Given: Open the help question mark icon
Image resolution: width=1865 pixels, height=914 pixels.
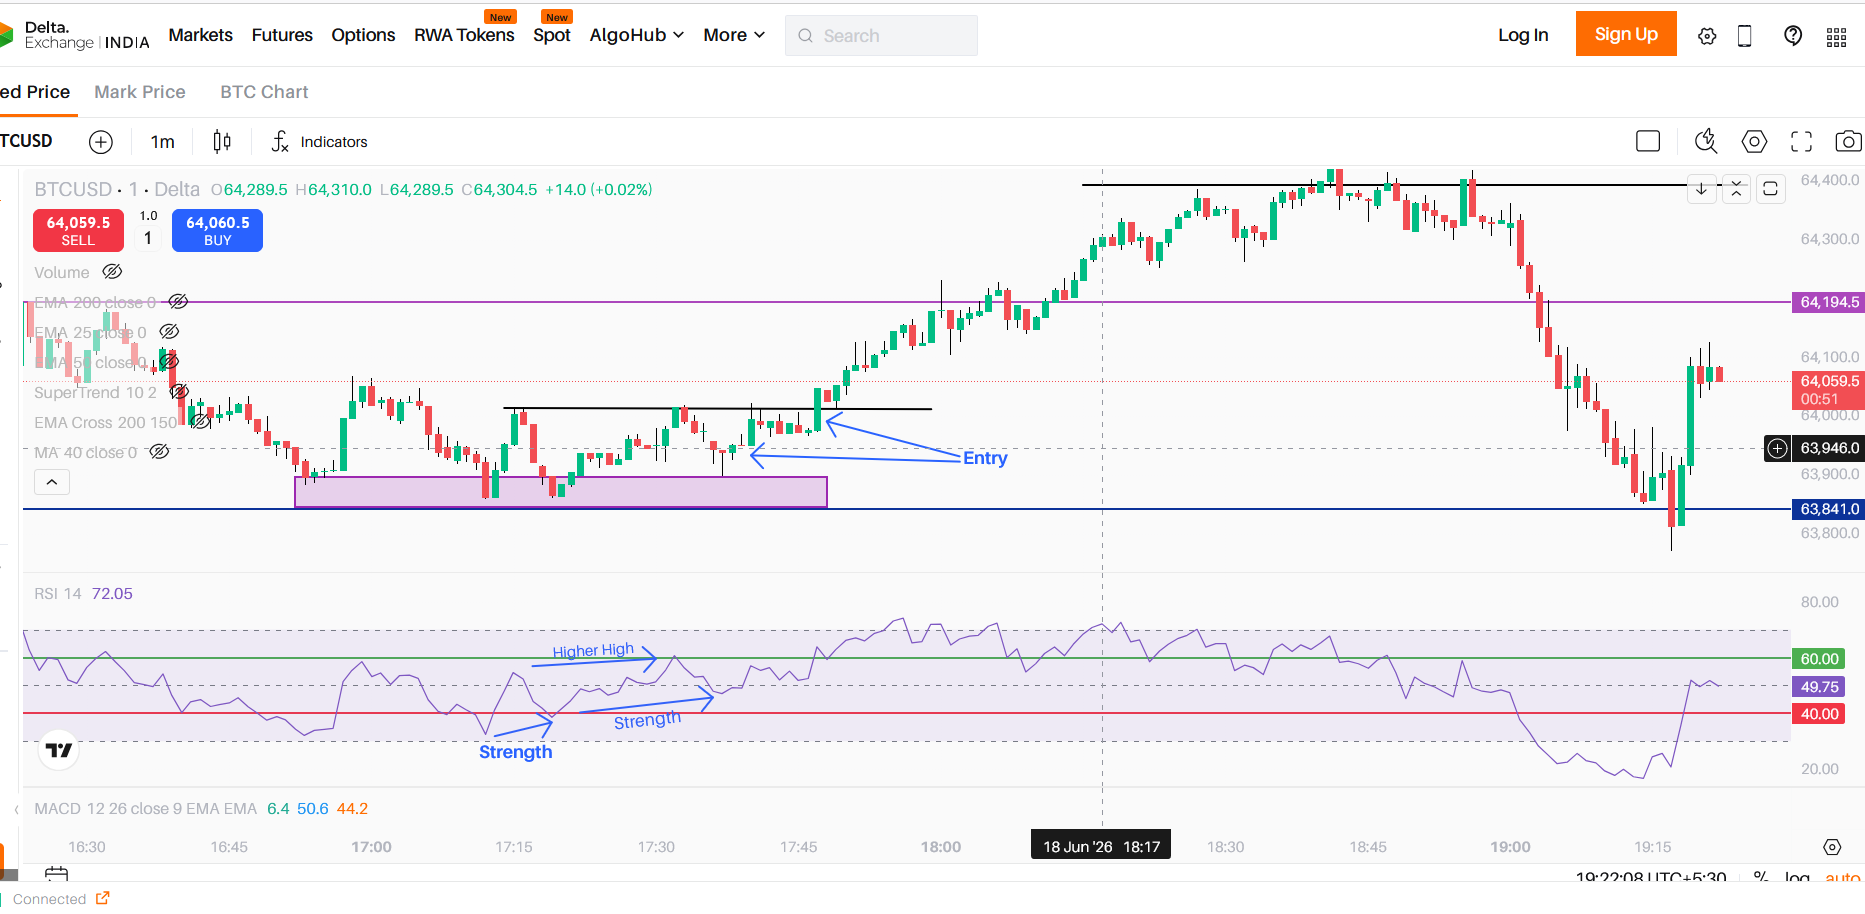Looking at the screenshot, I should (1793, 36).
